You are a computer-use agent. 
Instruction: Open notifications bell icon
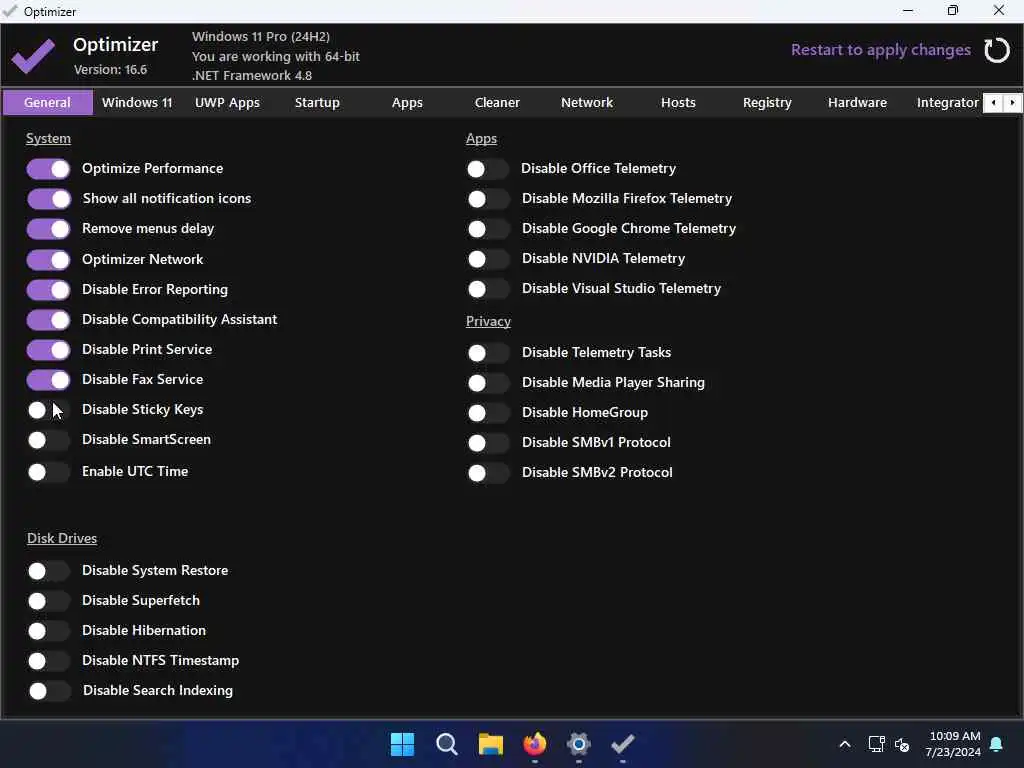997,744
